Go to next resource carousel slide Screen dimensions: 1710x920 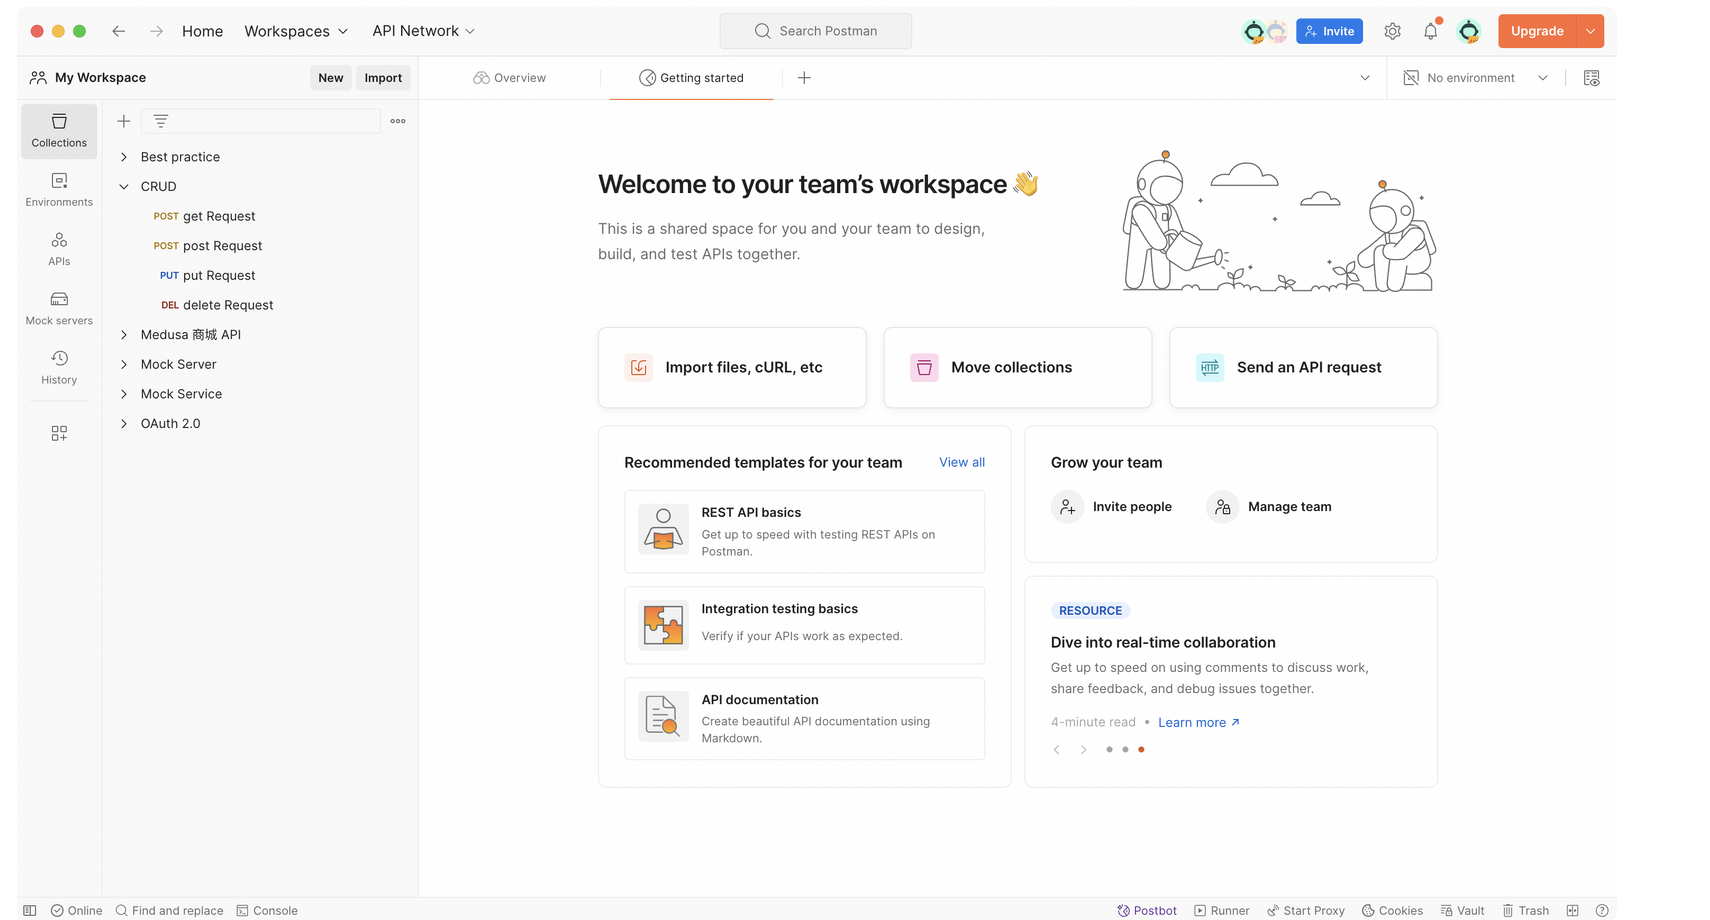pos(1083,750)
